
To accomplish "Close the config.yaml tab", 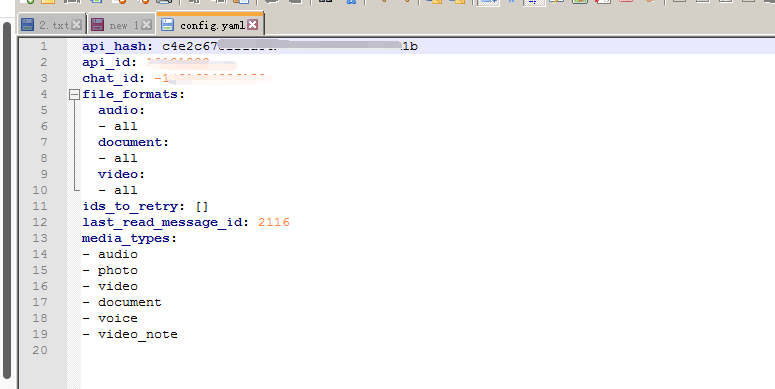I will (253, 25).
